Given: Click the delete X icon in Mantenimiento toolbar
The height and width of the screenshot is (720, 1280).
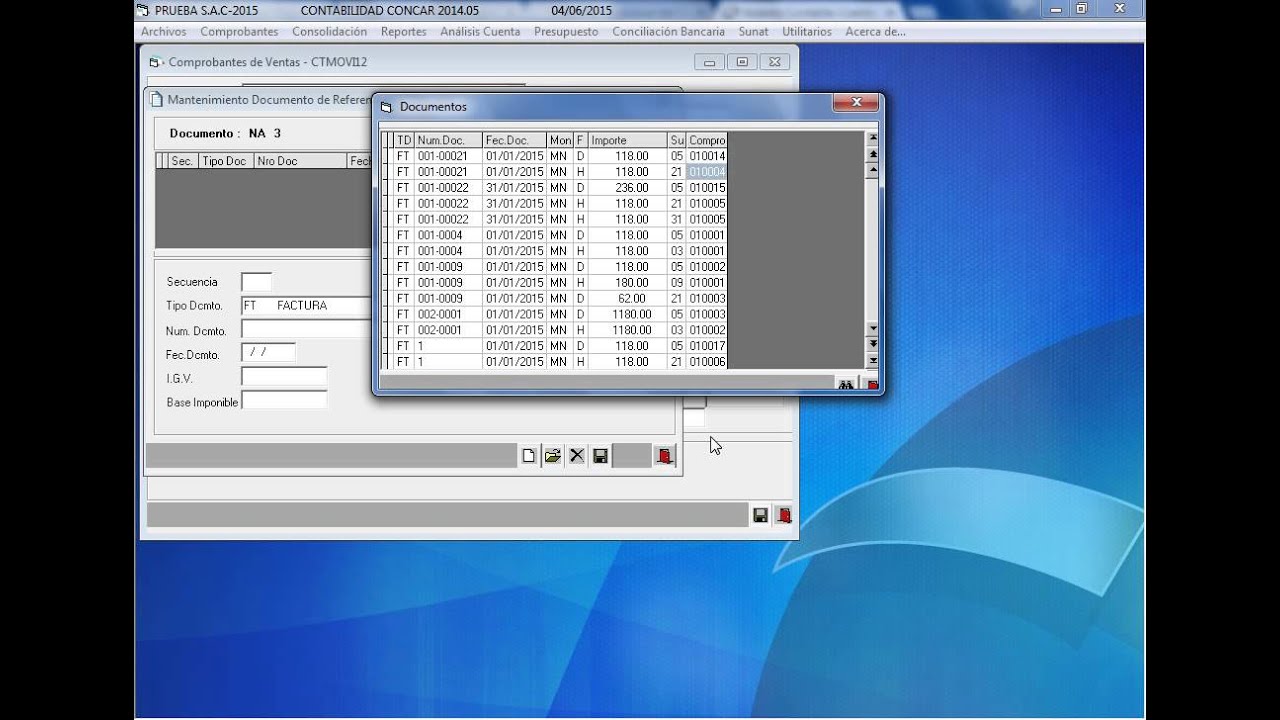Looking at the screenshot, I should pos(577,456).
